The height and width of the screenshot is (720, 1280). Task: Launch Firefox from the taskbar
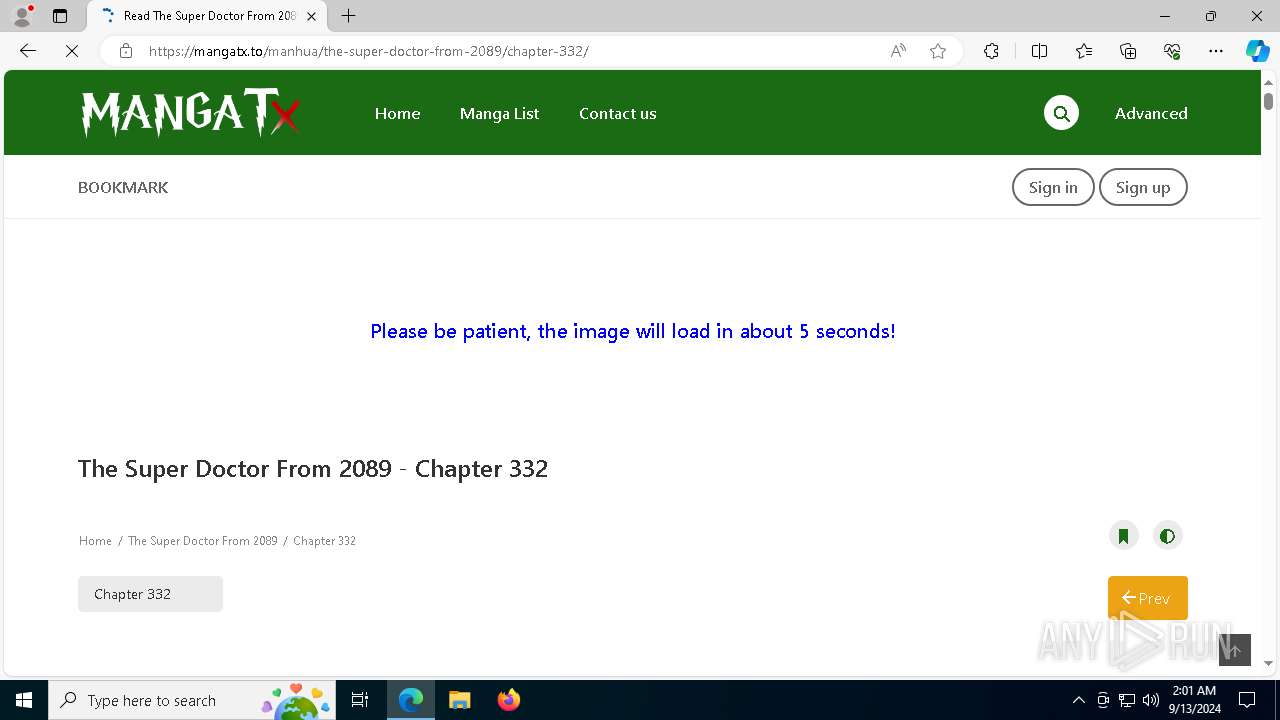pos(508,700)
